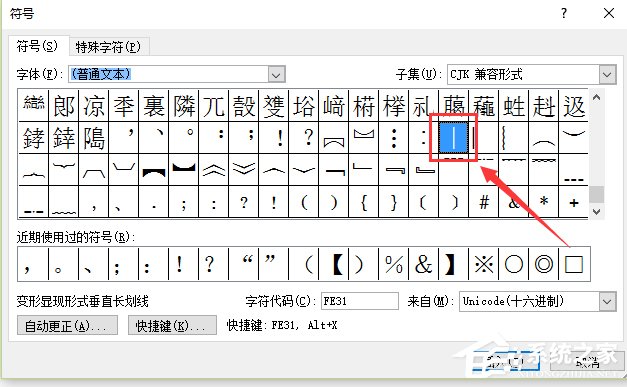Select the # symbol in the grid
627x387 pixels.
(x=483, y=202)
